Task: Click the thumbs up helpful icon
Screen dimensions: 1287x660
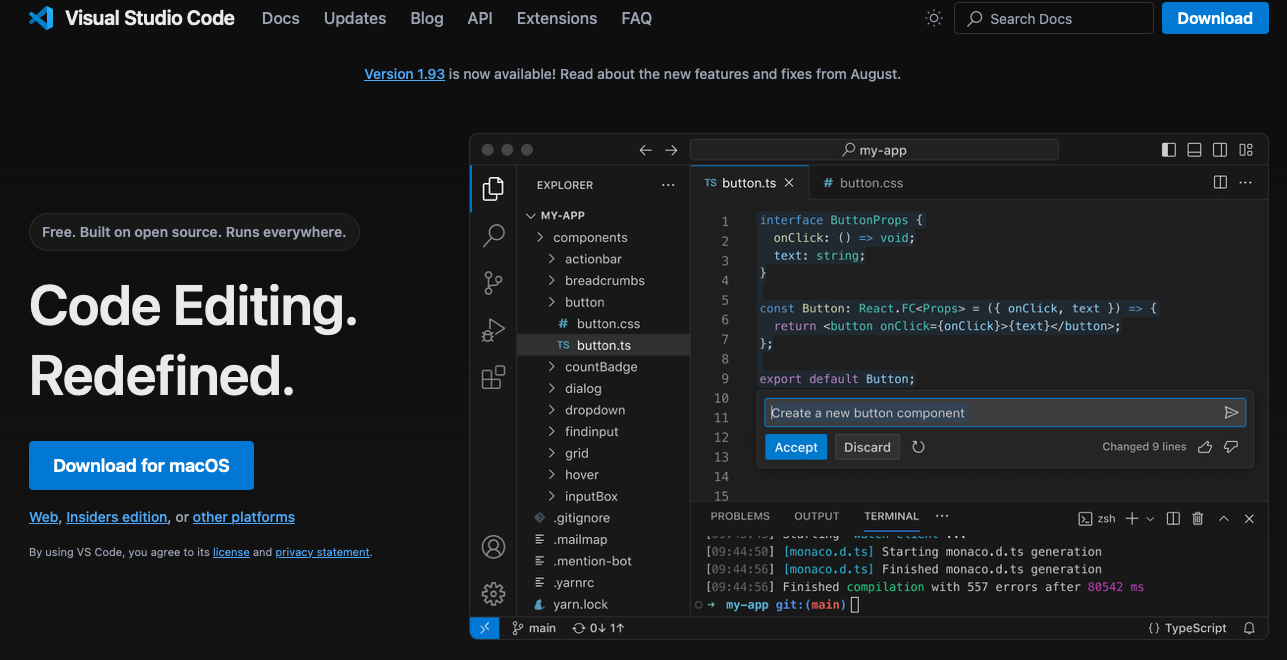Action: (1205, 447)
